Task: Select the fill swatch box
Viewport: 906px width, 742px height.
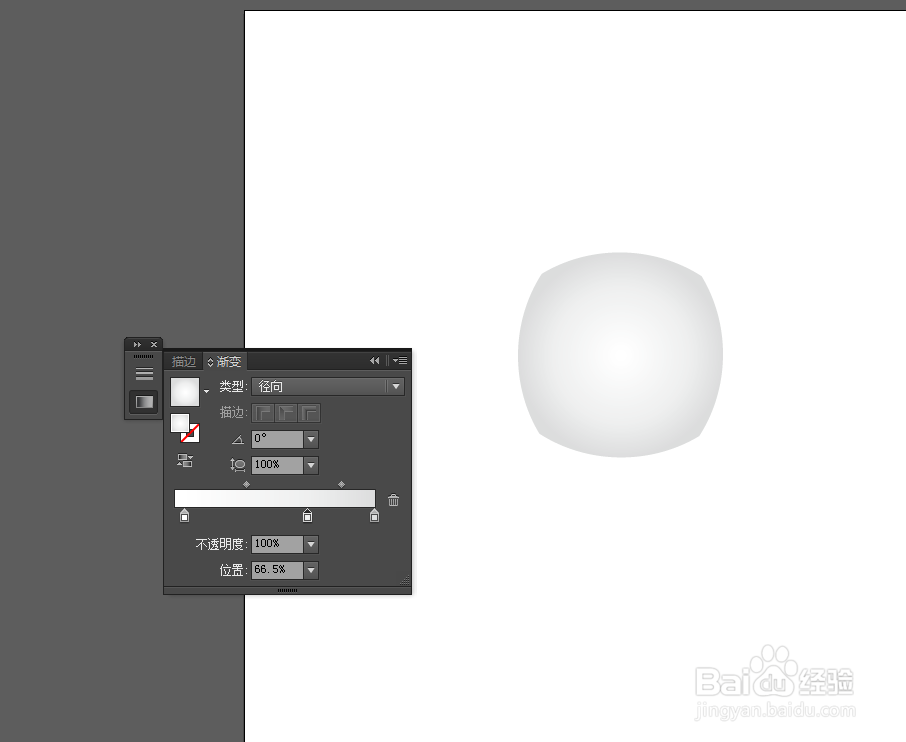Action: tap(180, 423)
